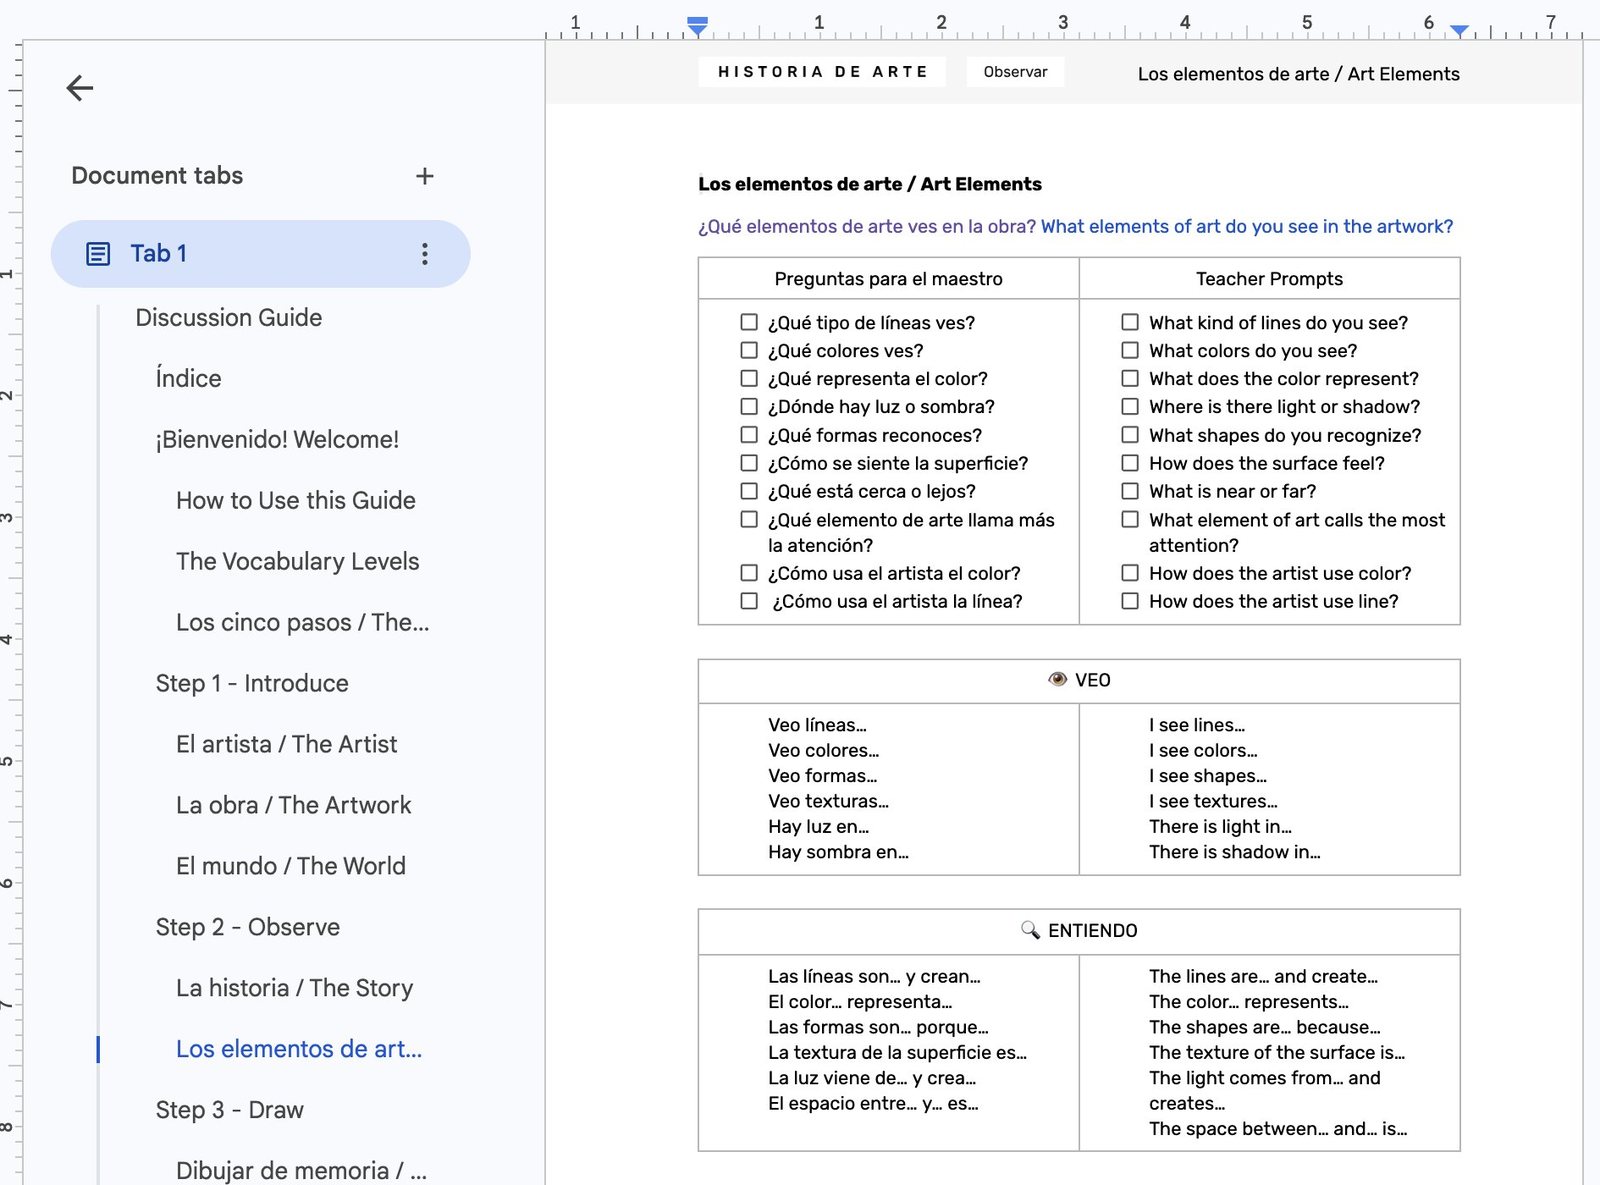Click the left indent marker on ruler
Screen dimensions: 1600x1185
[698, 26]
